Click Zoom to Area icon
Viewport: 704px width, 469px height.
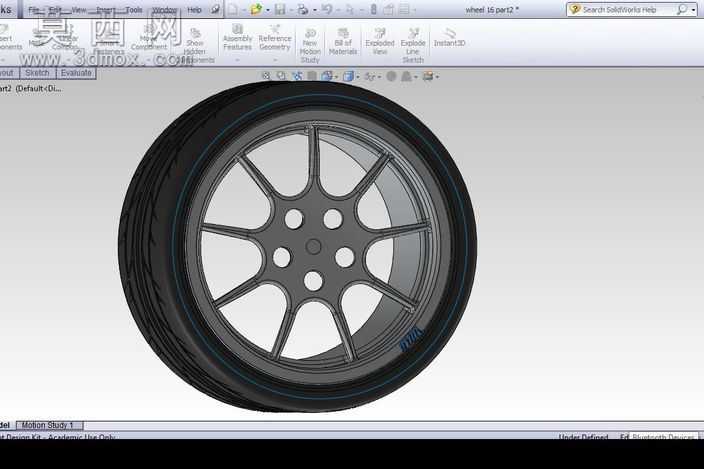[281, 76]
